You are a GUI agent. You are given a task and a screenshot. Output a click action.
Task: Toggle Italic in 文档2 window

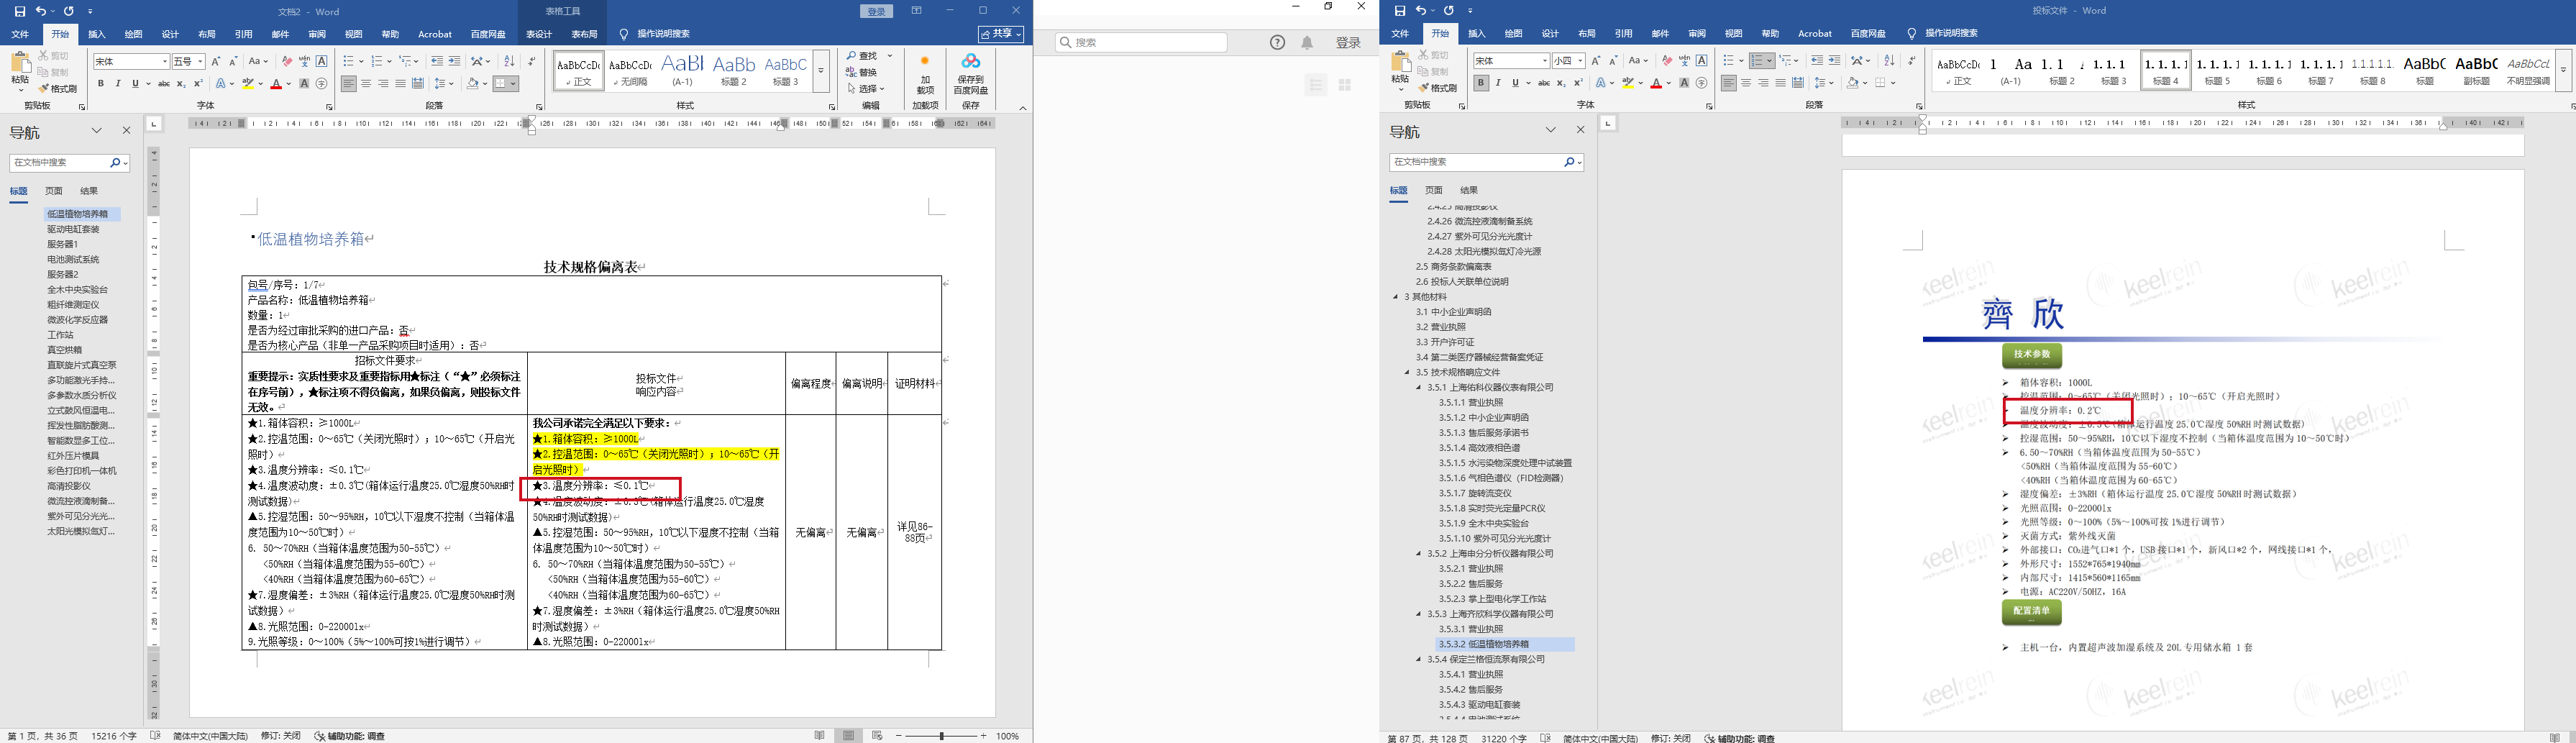pos(118,84)
